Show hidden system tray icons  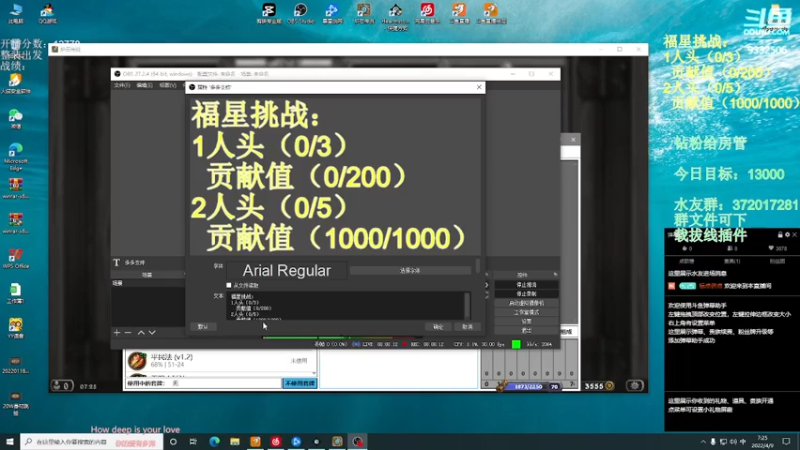point(703,442)
